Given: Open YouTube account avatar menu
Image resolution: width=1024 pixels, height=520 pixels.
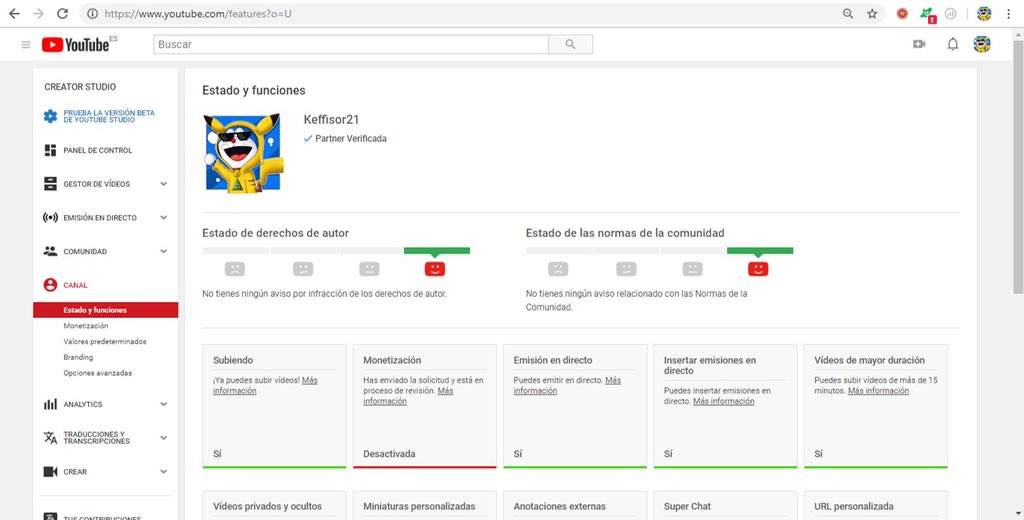Looking at the screenshot, I should point(982,44).
